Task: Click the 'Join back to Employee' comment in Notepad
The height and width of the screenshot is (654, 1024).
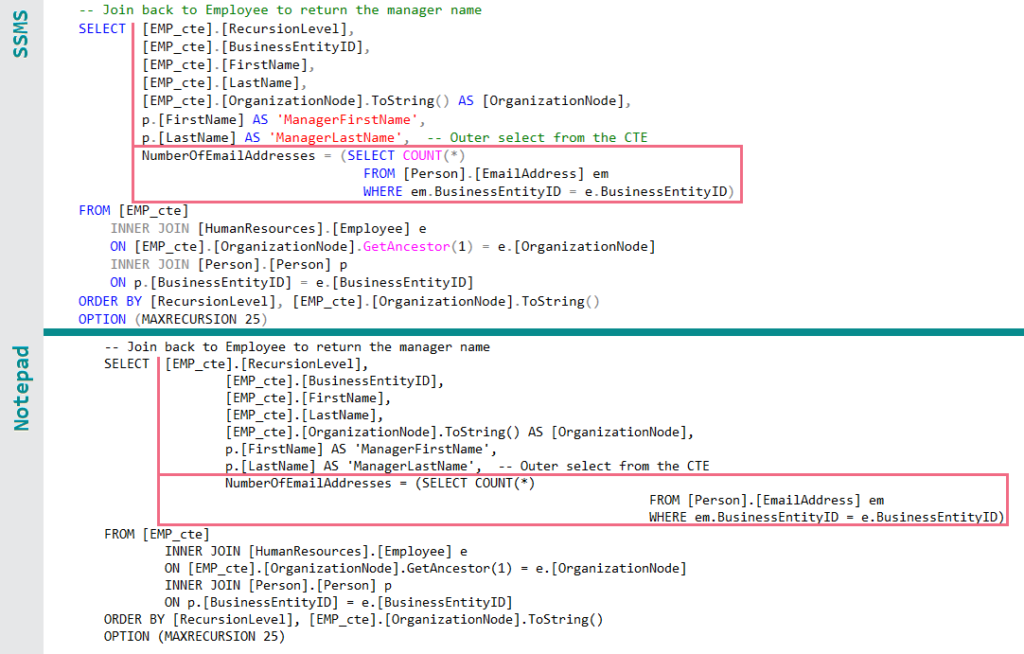Action: [297, 347]
